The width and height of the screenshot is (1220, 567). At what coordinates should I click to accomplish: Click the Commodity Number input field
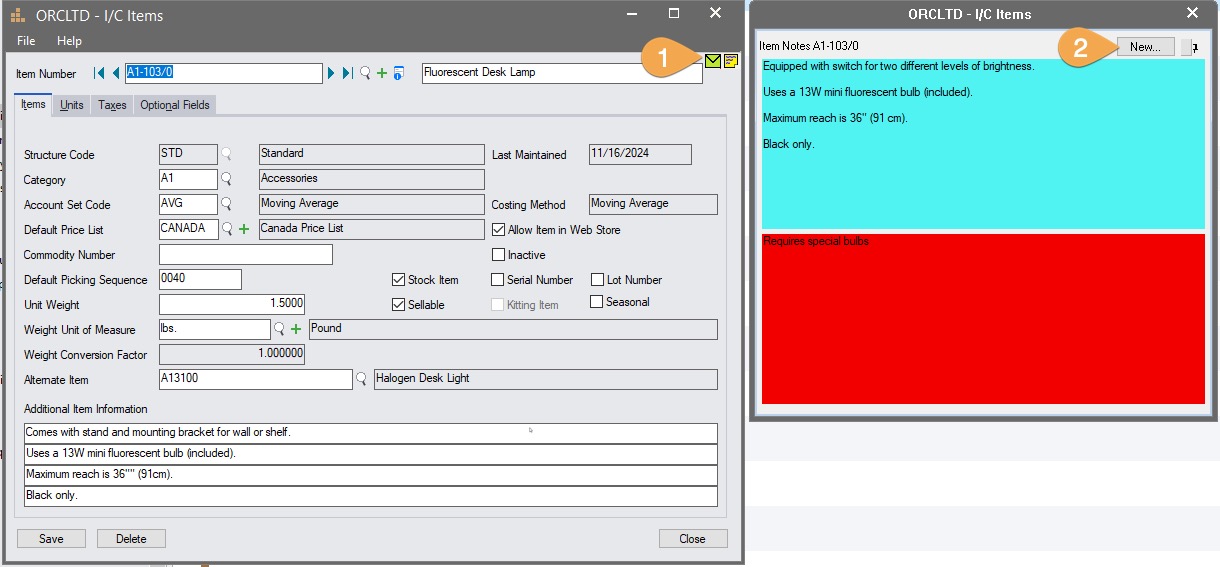click(245, 255)
